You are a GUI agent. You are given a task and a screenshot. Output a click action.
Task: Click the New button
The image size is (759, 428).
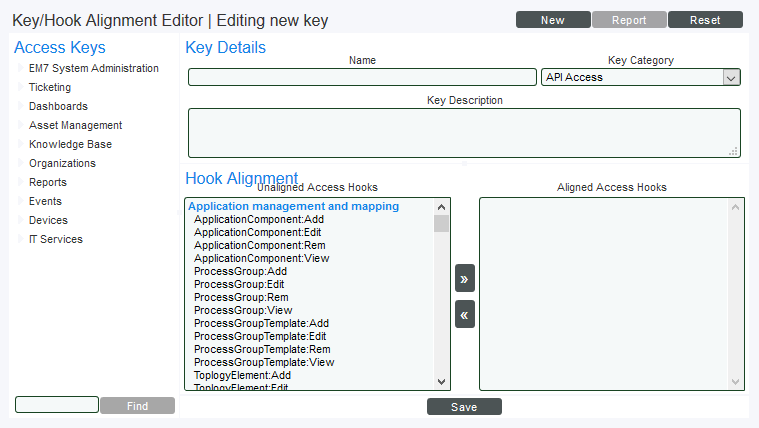553,20
